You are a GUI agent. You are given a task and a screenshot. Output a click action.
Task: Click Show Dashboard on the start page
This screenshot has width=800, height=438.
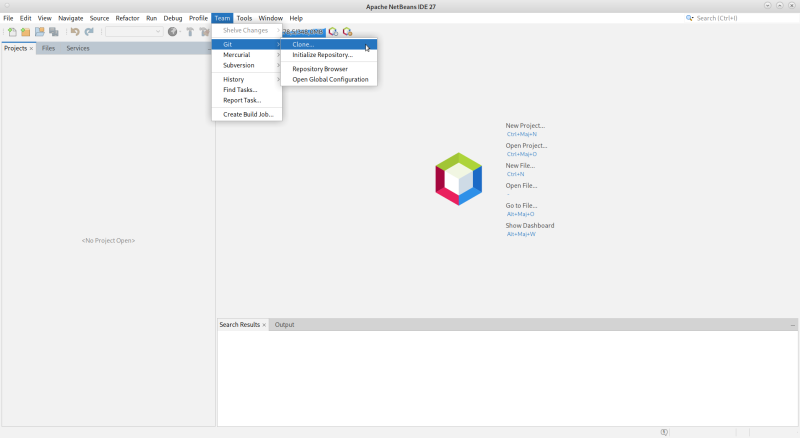click(x=529, y=226)
